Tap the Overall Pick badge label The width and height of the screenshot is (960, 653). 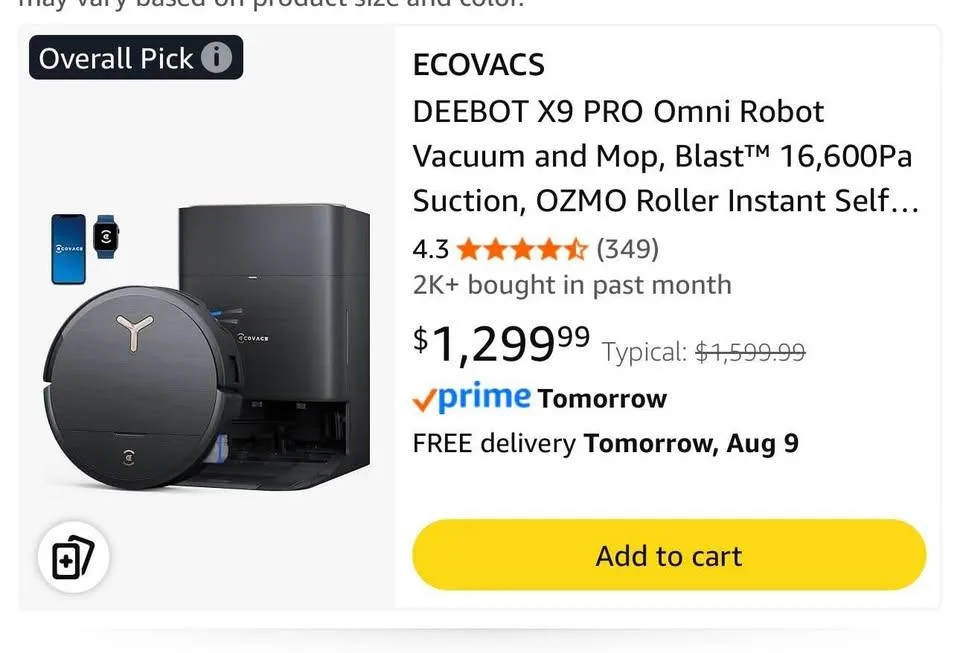click(x=115, y=58)
